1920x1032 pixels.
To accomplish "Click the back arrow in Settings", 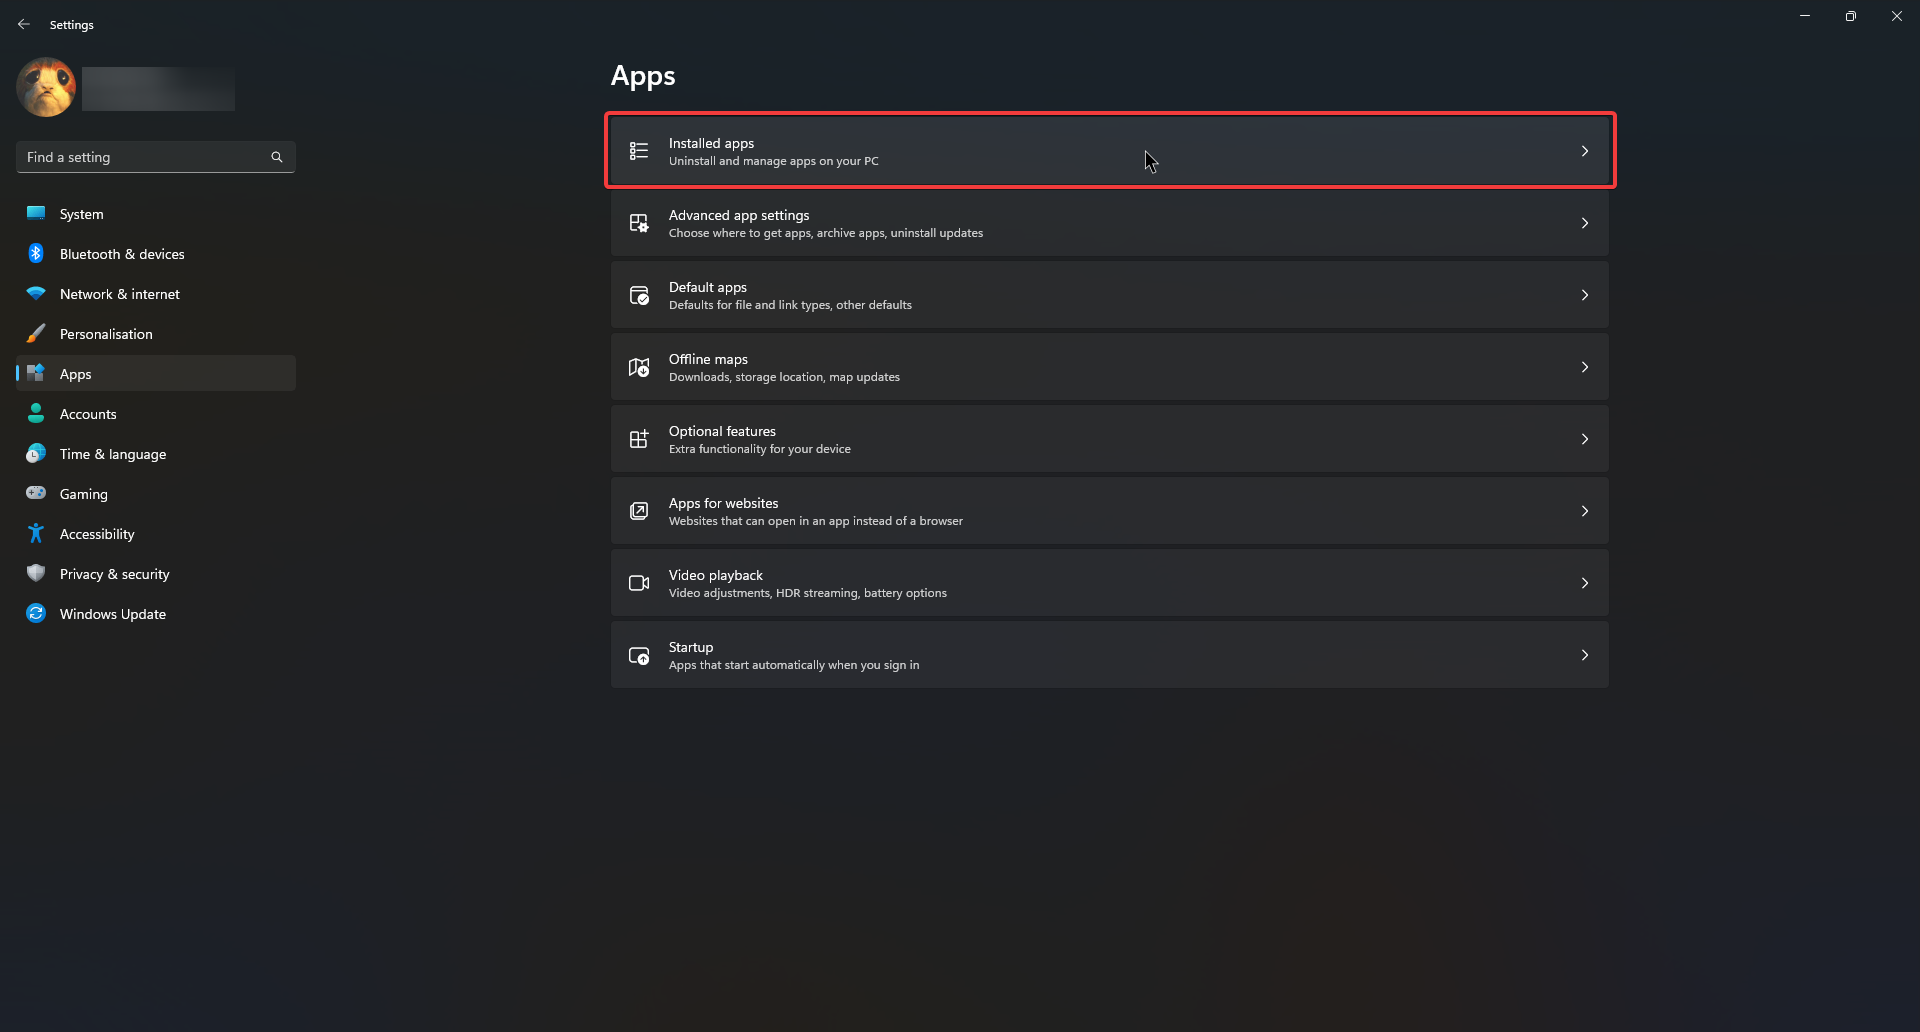I will click(24, 24).
